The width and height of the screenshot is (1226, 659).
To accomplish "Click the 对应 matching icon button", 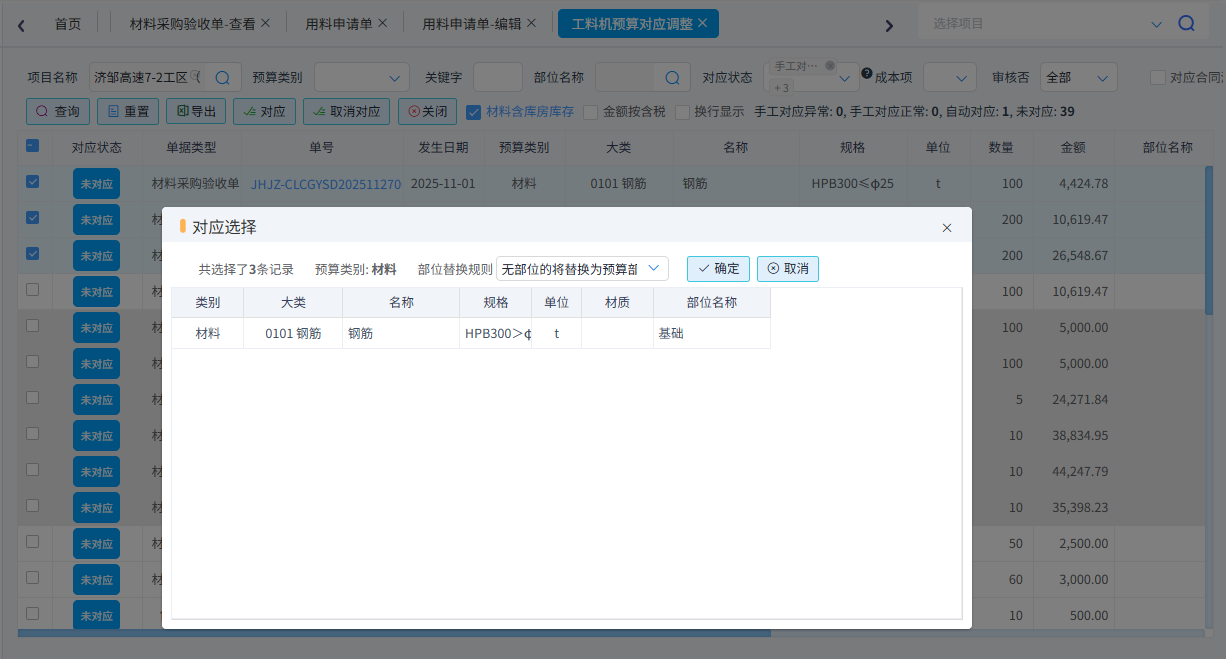I will [248, 111].
